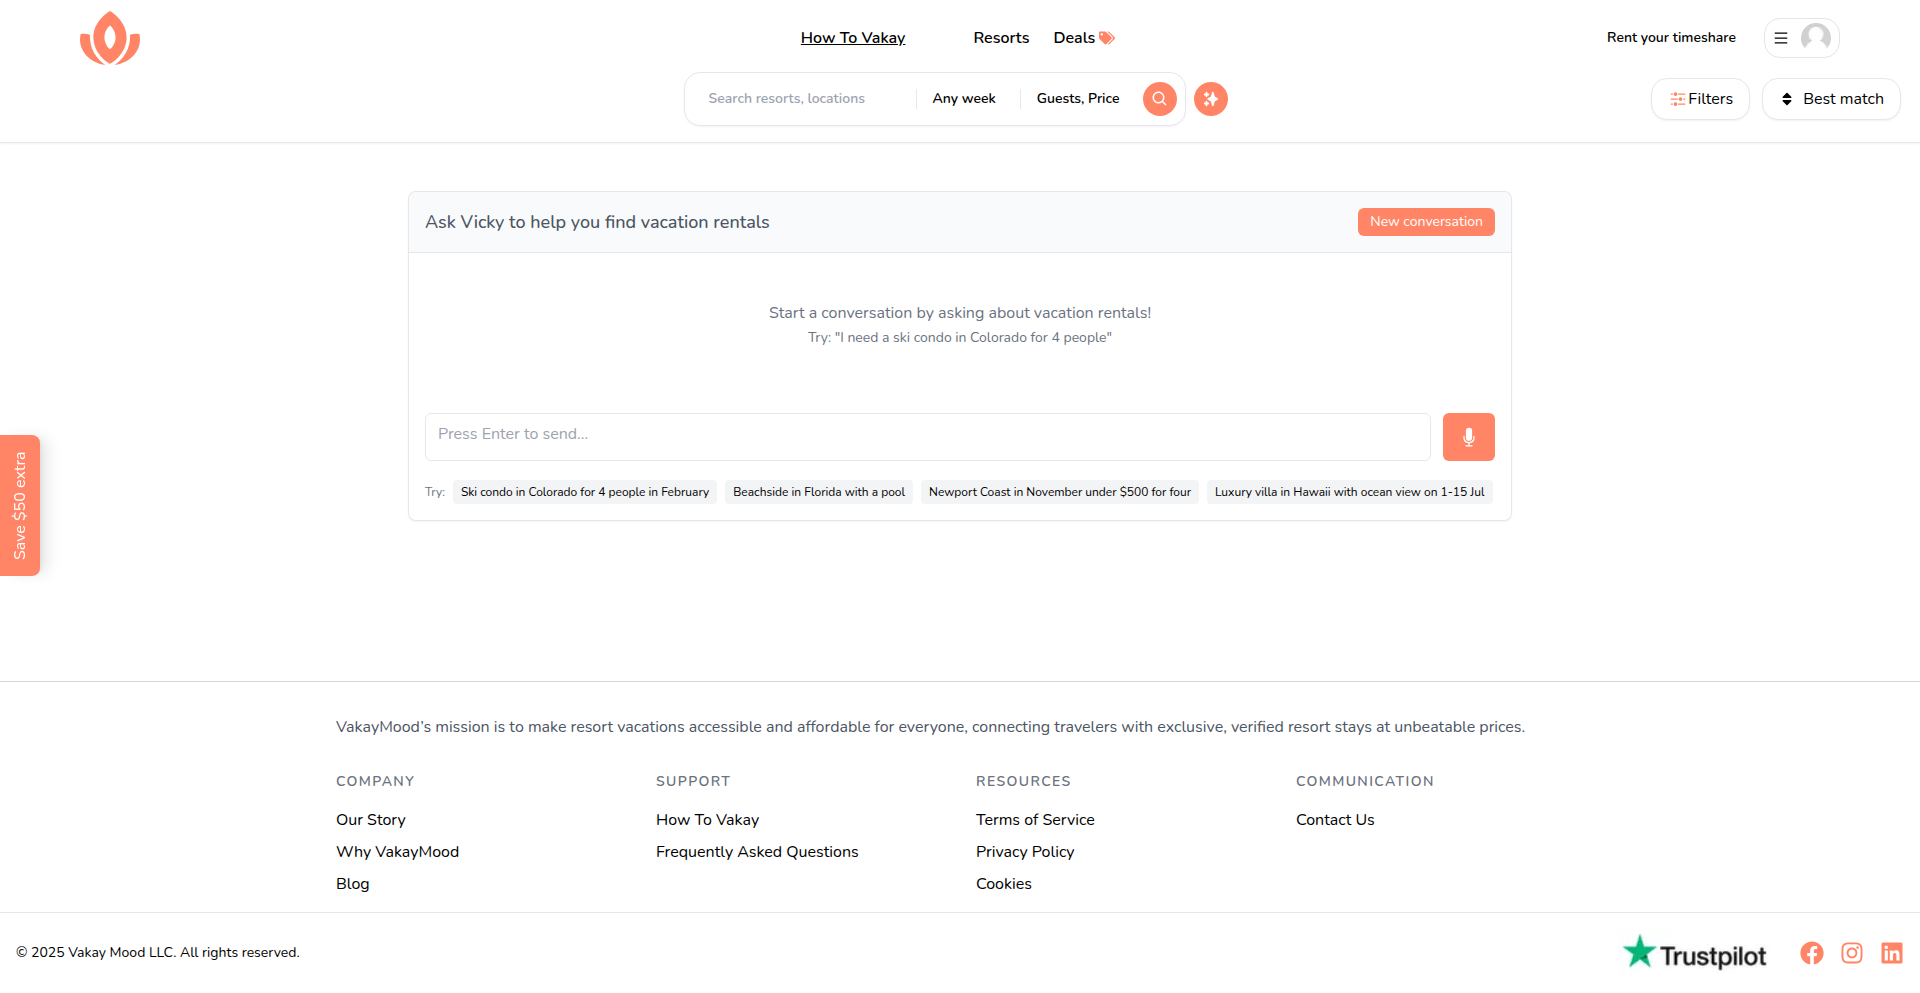
Task: Click the RESOURCES footer heading
Action: pos(1023,781)
